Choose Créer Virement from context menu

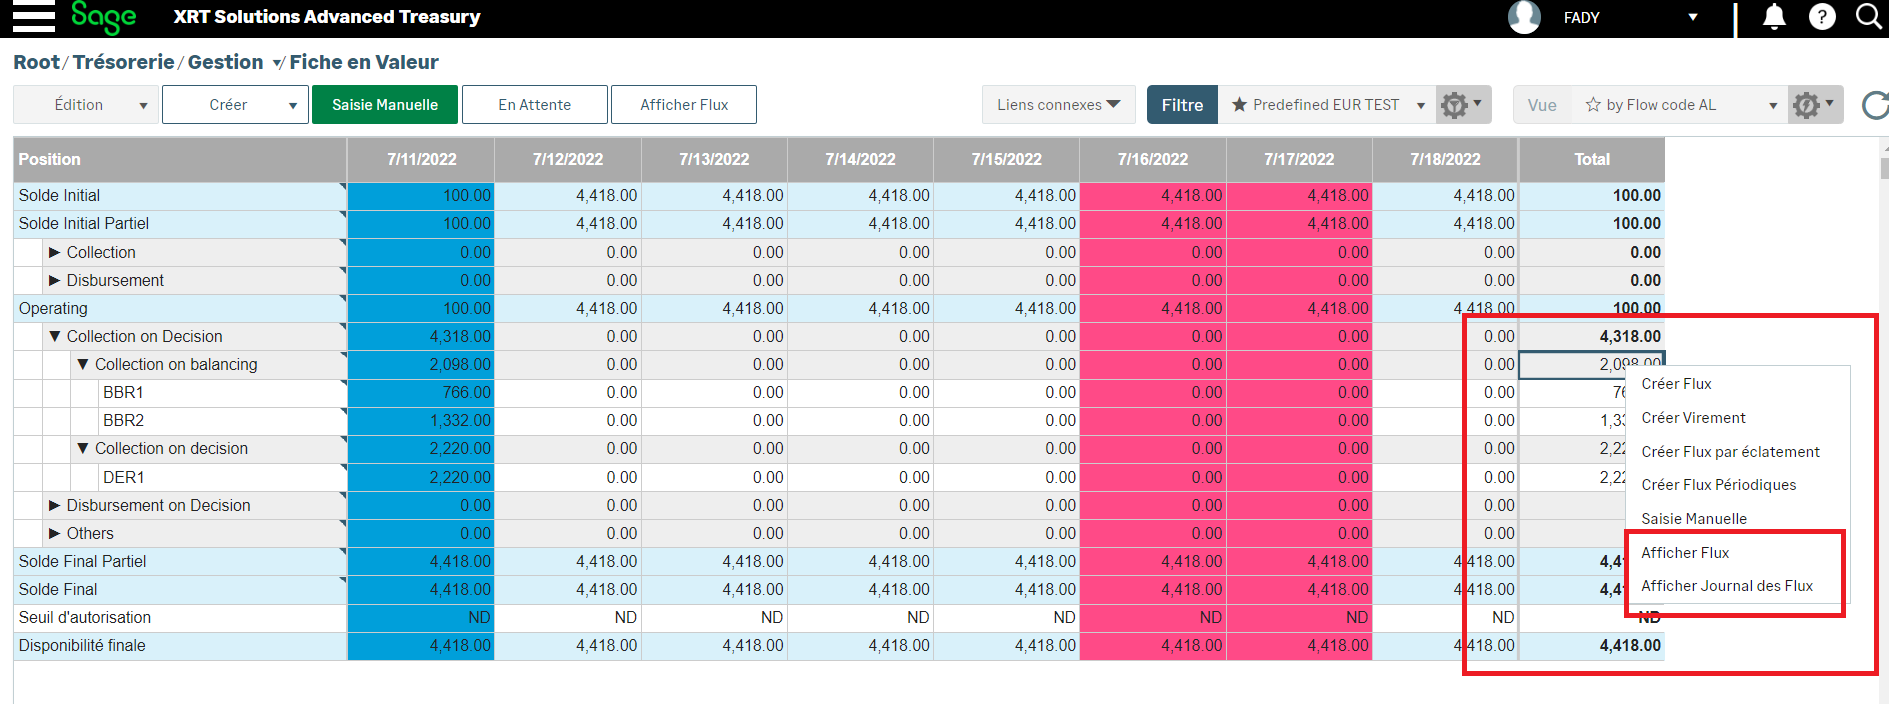[x=1693, y=418]
